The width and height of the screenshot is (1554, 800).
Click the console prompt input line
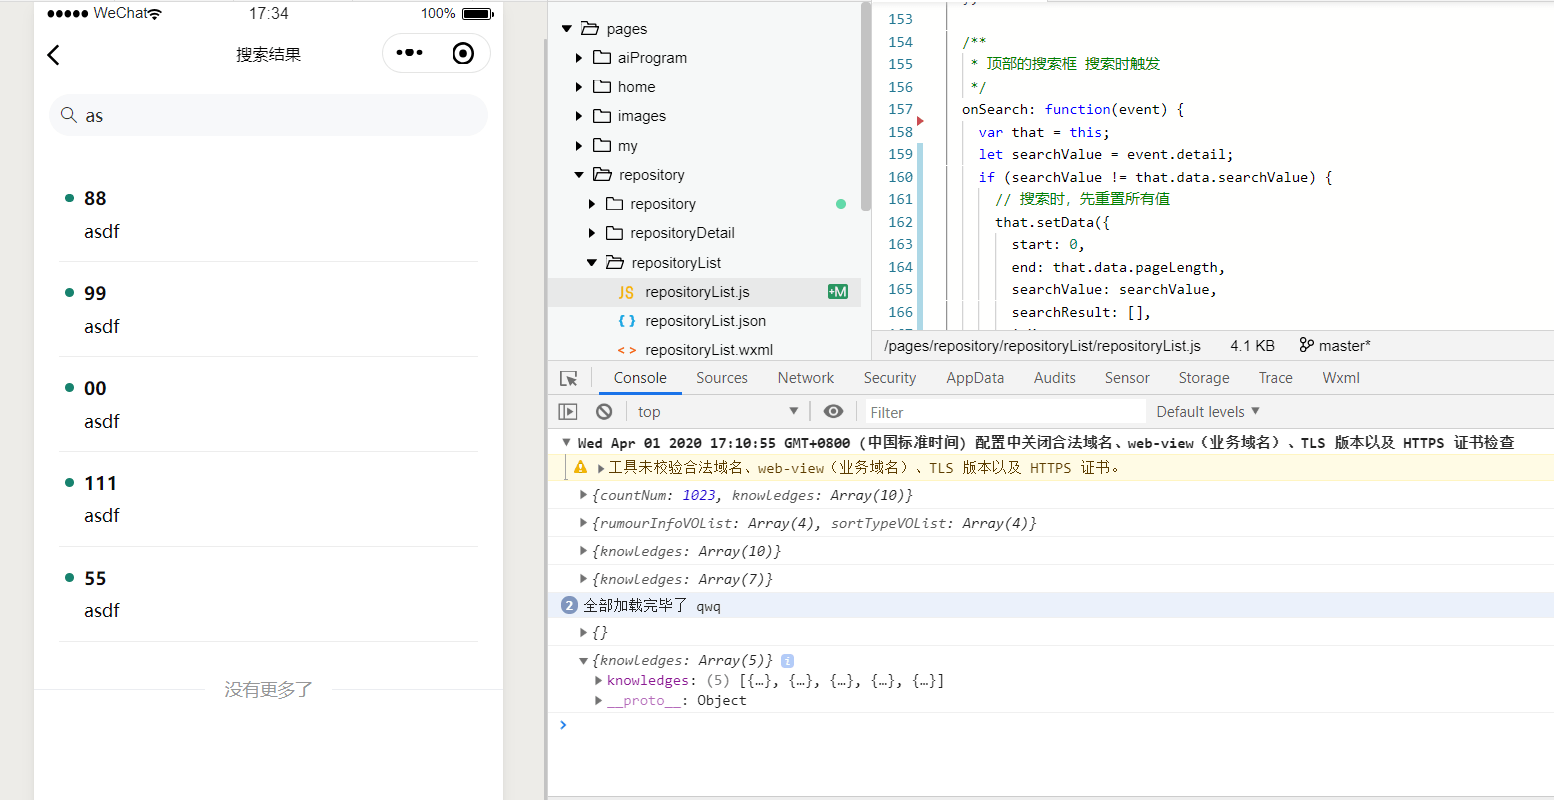tap(1050, 725)
